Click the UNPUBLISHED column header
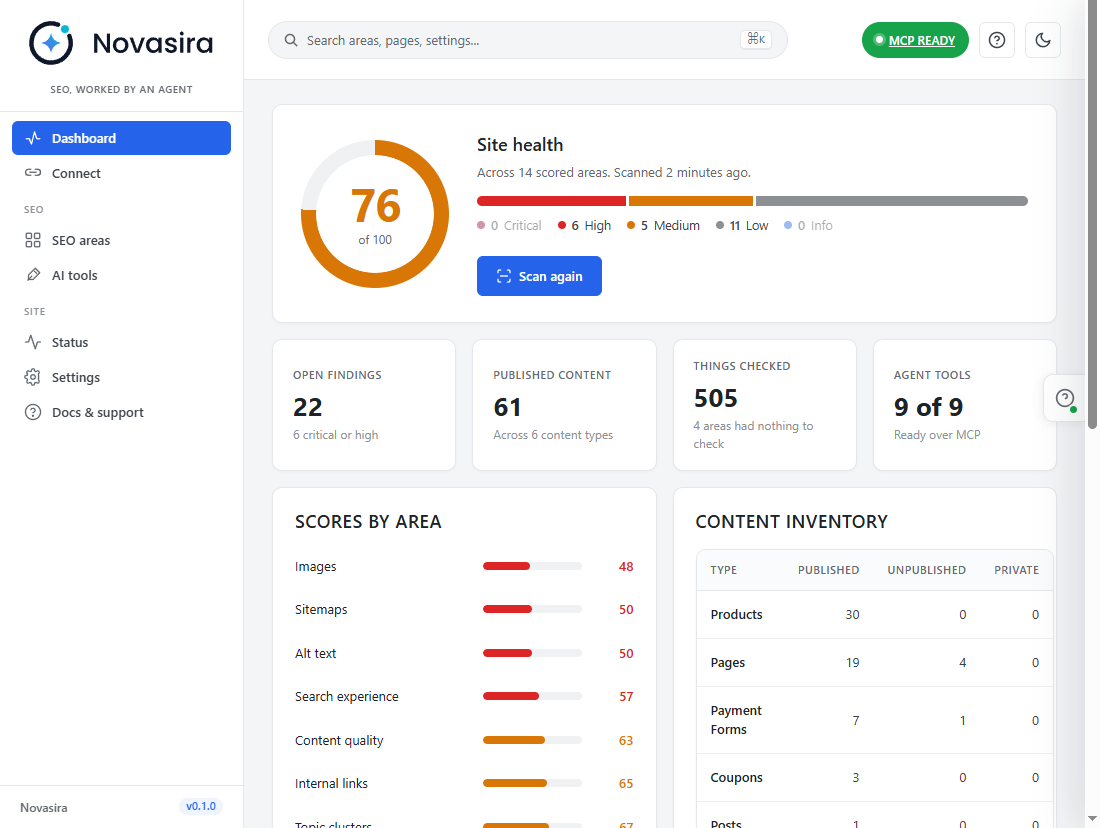Image resolution: width=1100 pixels, height=828 pixels. coord(926,570)
